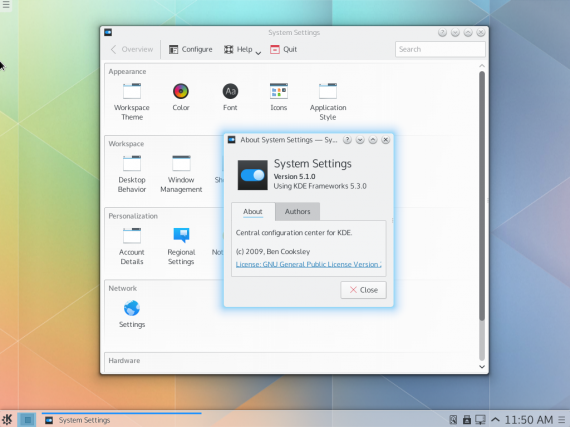
Task: Click the Hardware section heading
Action: click(x=124, y=360)
